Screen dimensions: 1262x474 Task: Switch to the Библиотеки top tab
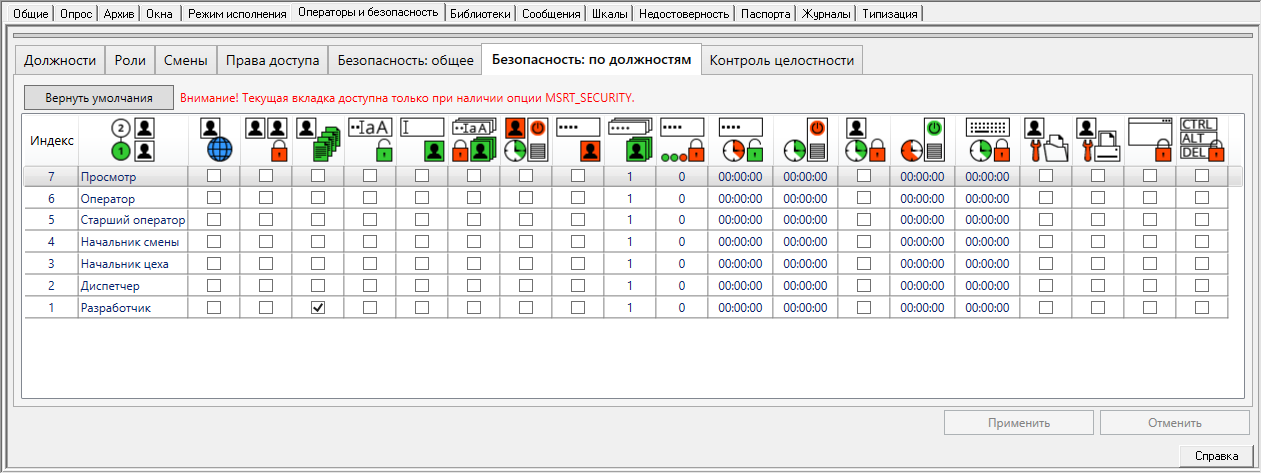(x=481, y=14)
